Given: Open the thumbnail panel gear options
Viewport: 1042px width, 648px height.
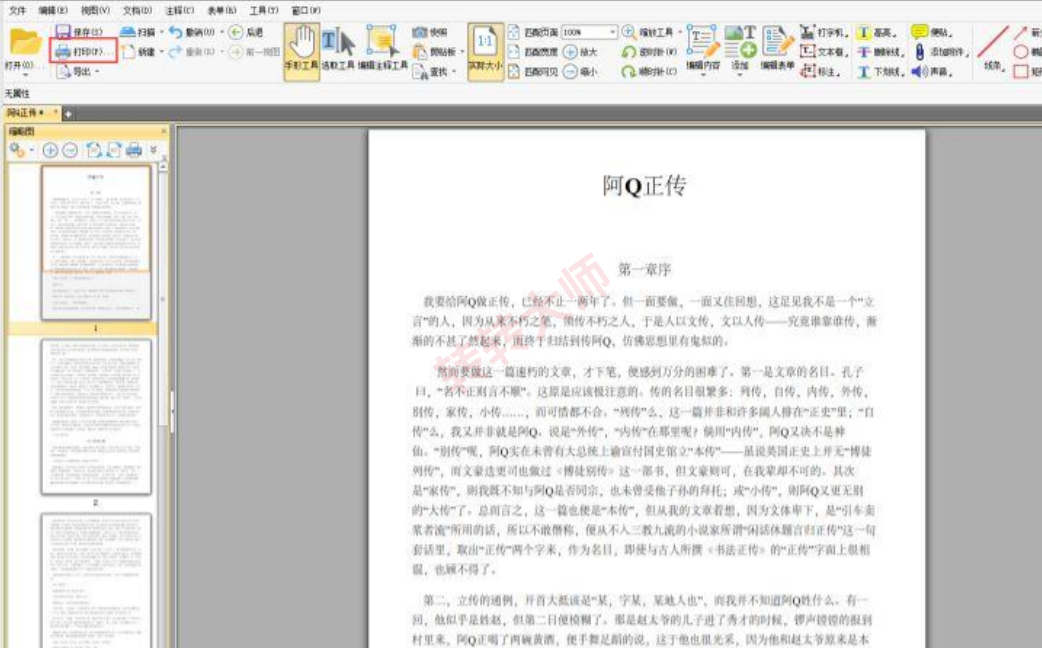Looking at the screenshot, I should tap(17, 150).
